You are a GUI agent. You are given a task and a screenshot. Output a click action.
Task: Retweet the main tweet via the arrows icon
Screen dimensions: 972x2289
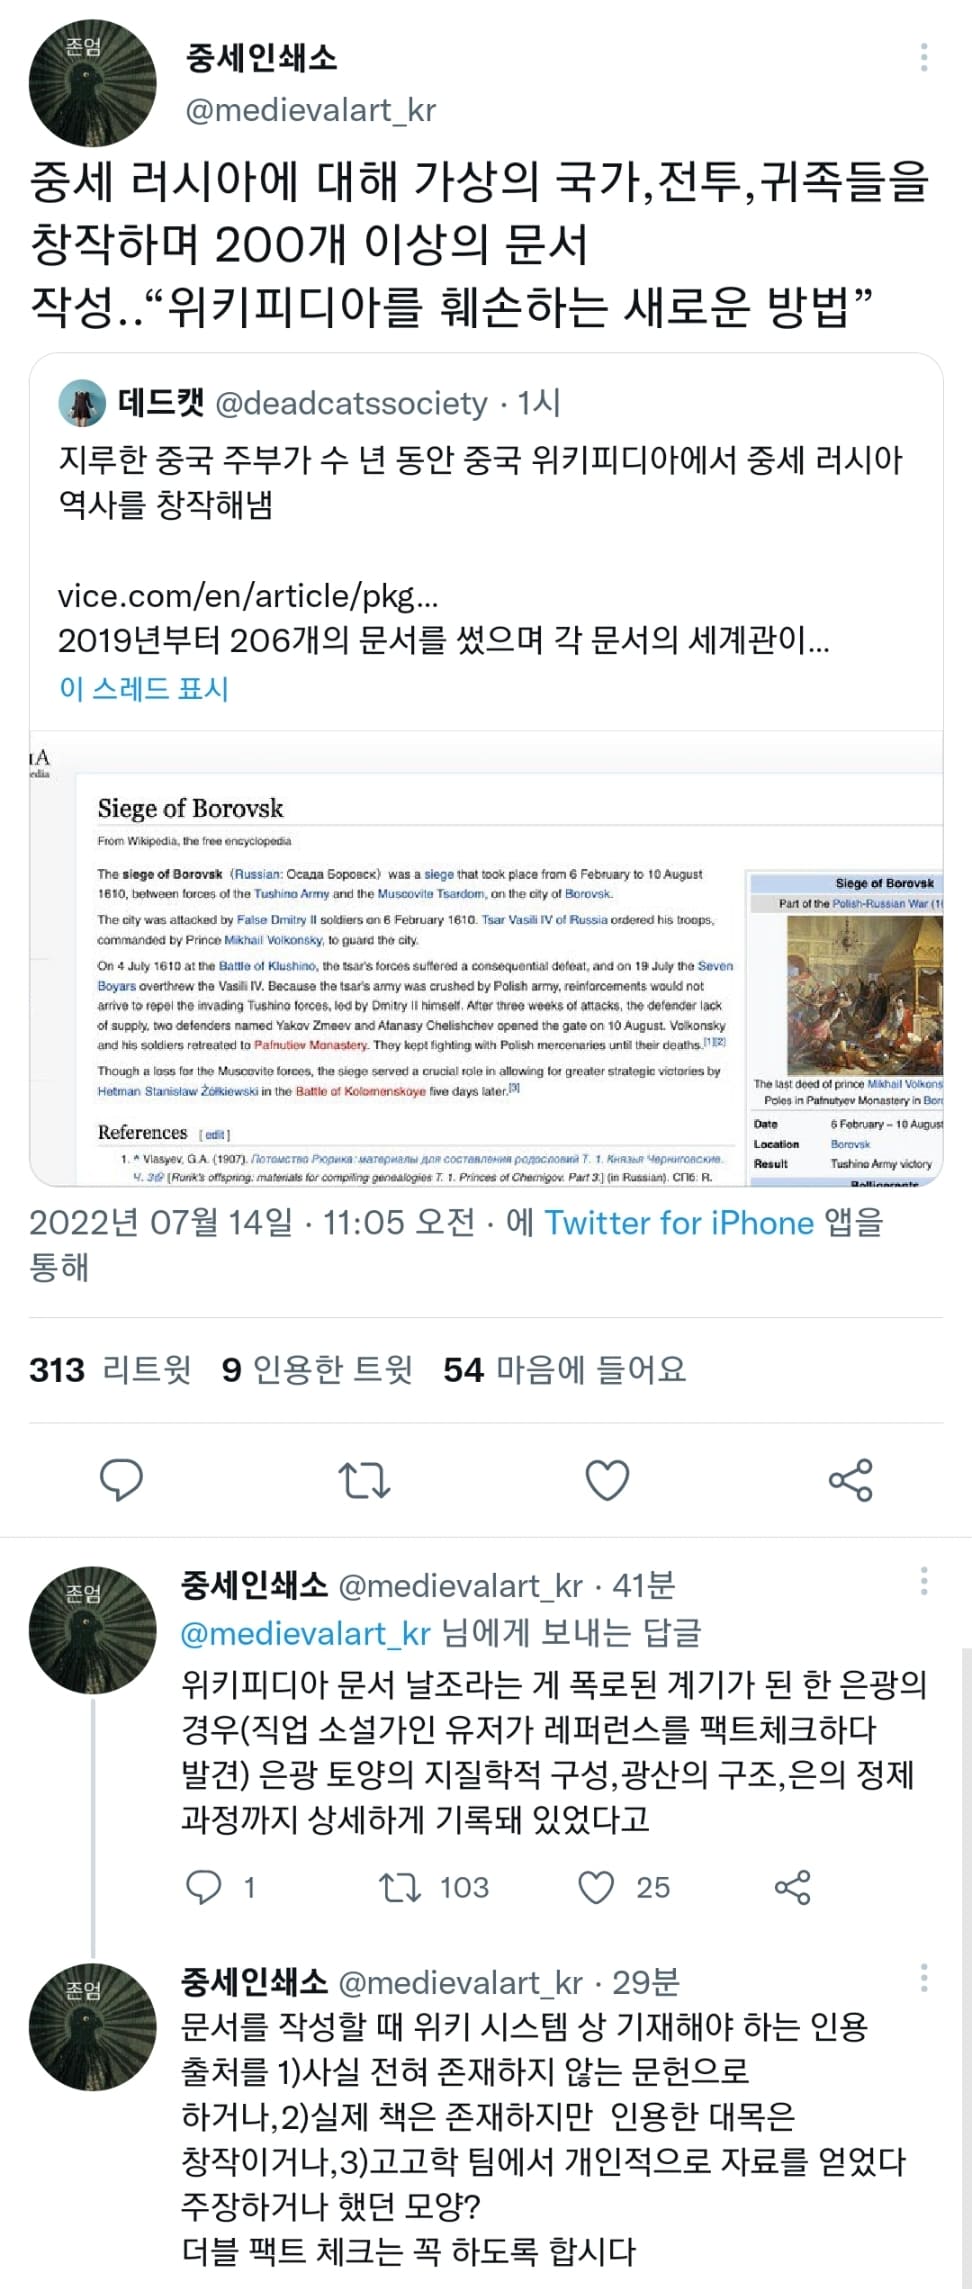[x=364, y=1480]
